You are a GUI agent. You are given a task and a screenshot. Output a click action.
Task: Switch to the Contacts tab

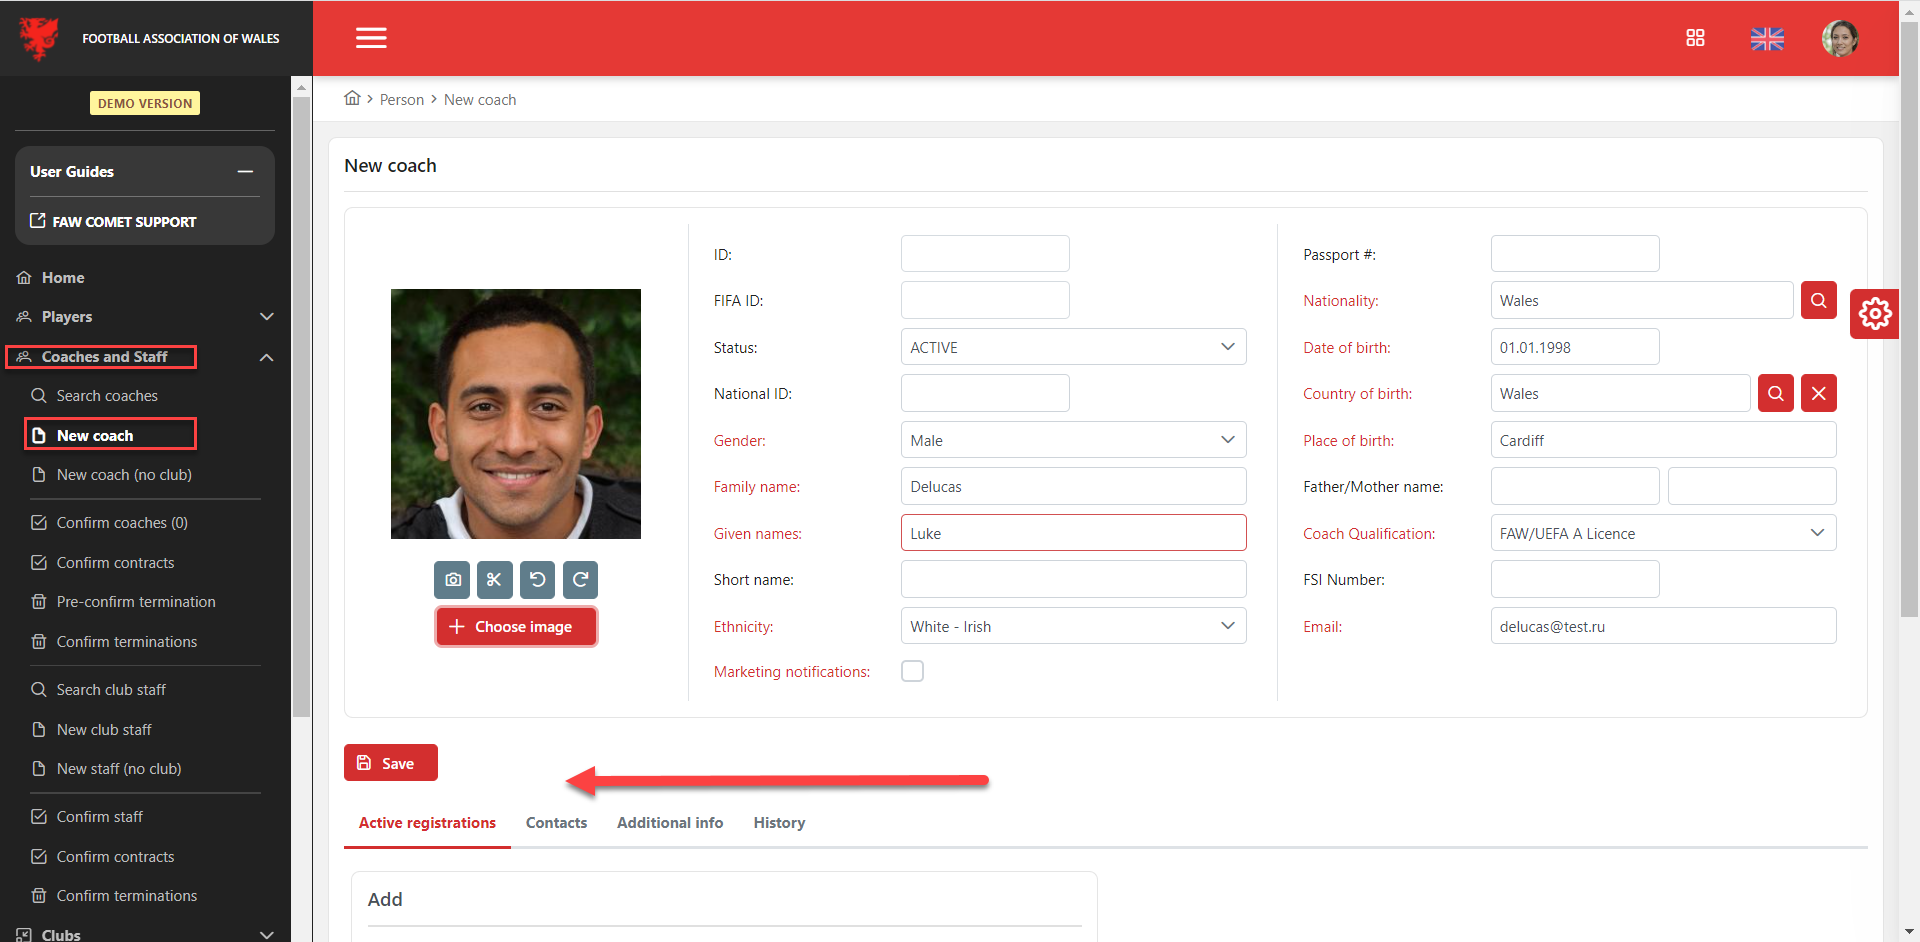(556, 823)
